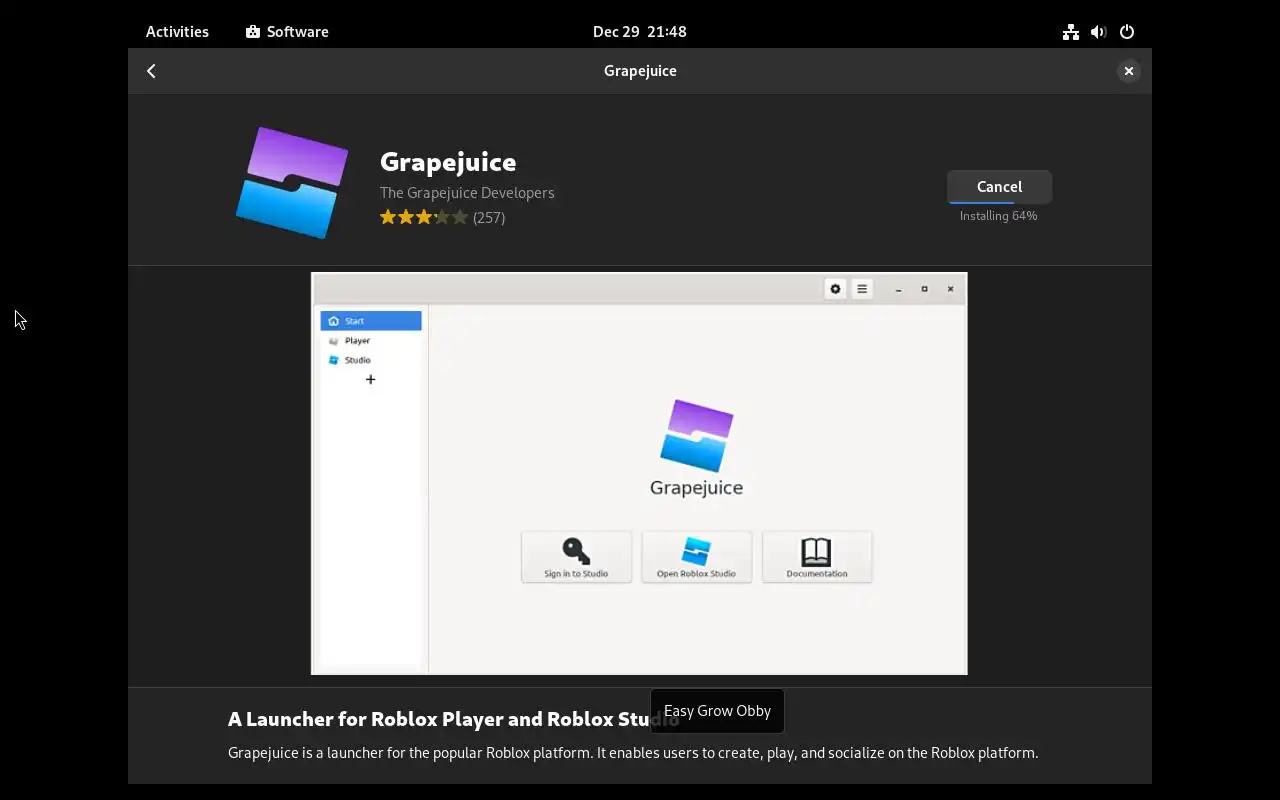Go back using the header arrow
Screen dimensions: 1280x800
point(151,71)
